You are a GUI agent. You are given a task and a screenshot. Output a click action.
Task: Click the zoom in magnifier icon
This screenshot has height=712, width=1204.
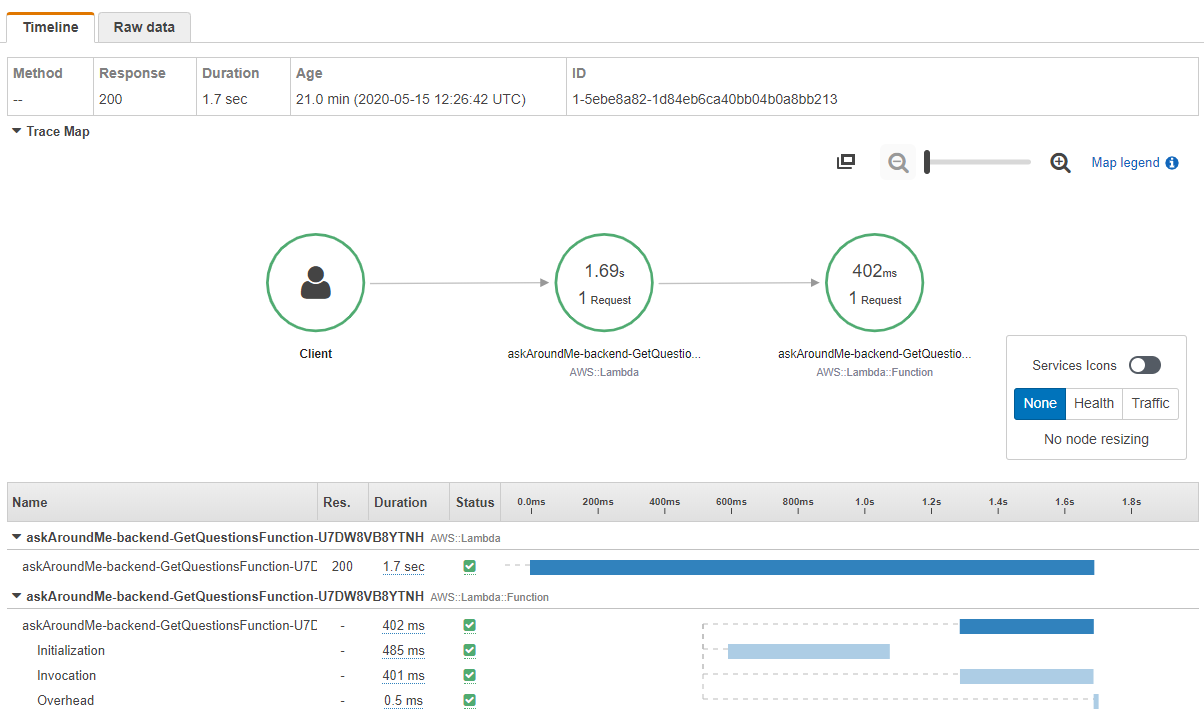pos(1061,161)
